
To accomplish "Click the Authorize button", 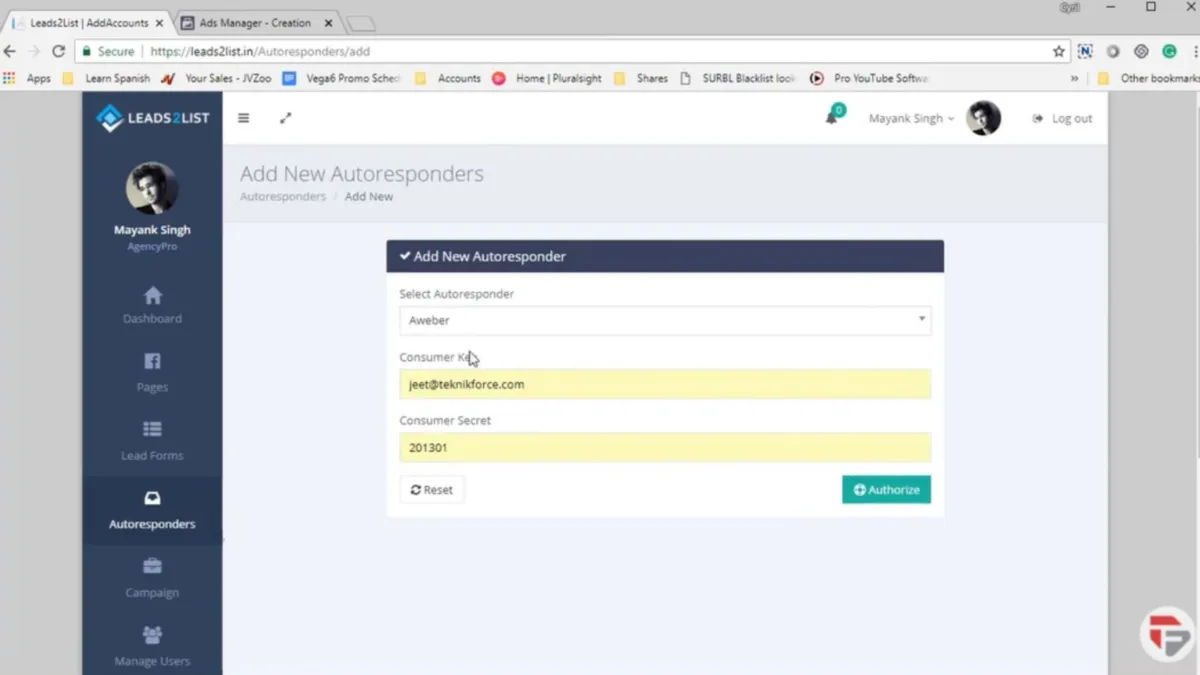I will [x=886, y=489].
